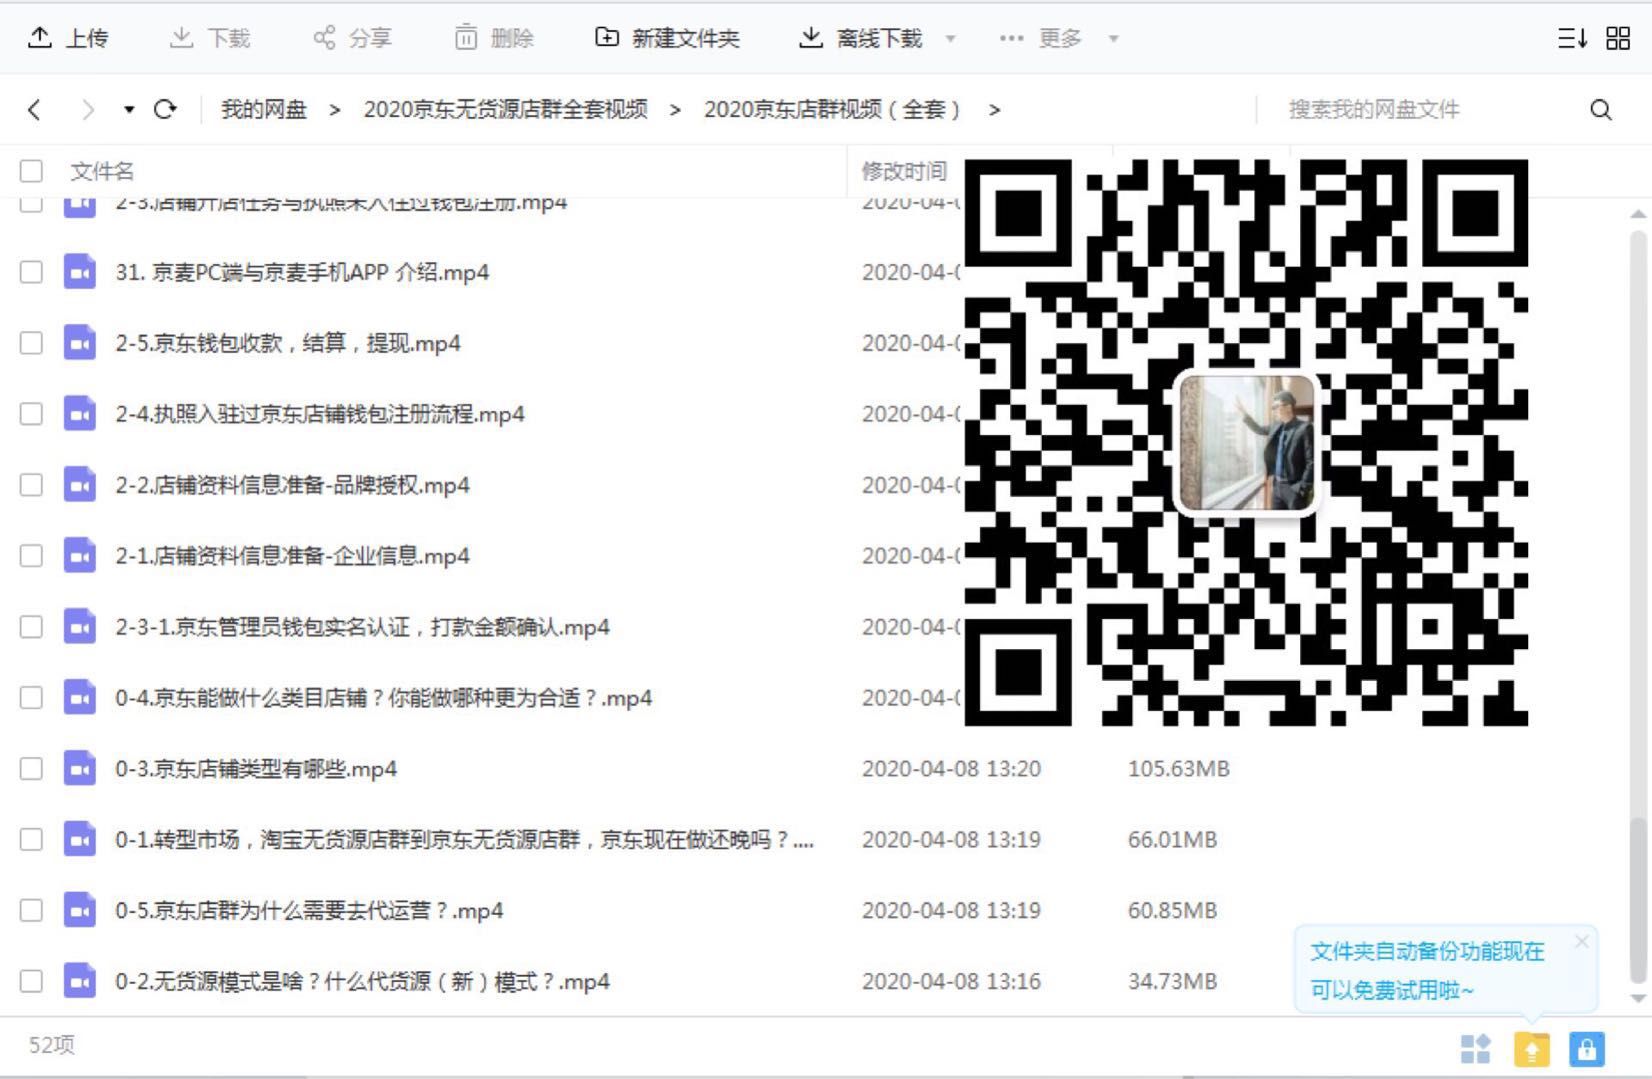Navigate to 2020京东无货源店群全套视频 breadcrumb
This screenshot has width=1652, height=1079.
point(506,109)
